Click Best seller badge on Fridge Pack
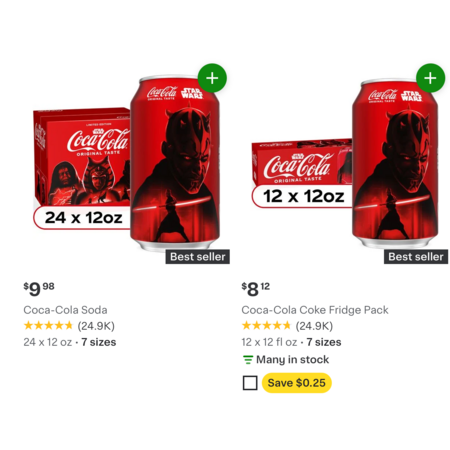 [416, 257]
